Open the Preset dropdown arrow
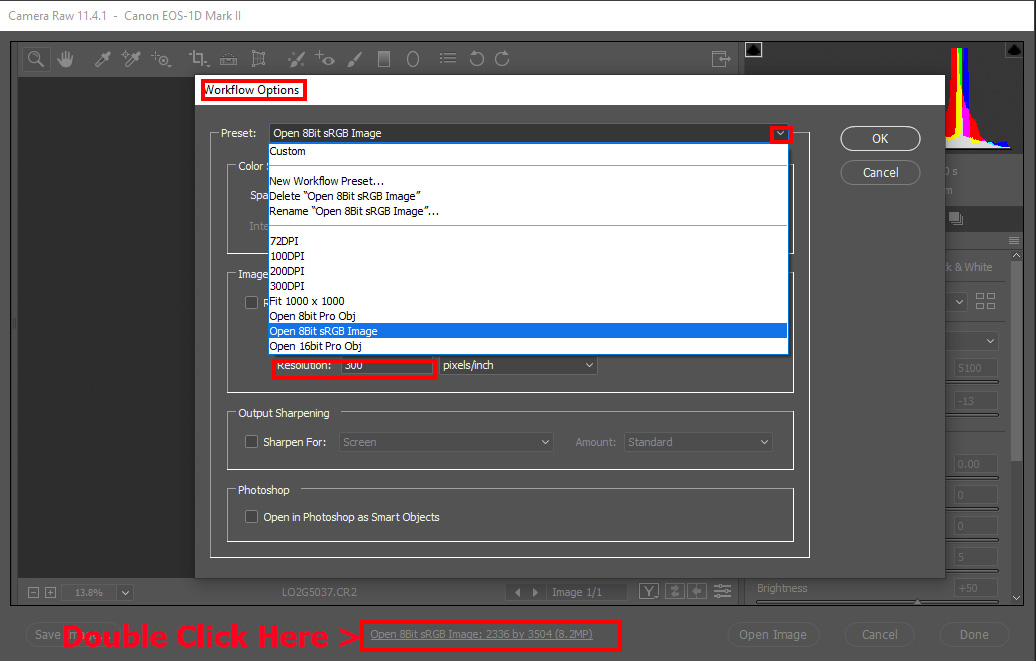This screenshot has height=661, width=1036. click(x=780, y=133)
